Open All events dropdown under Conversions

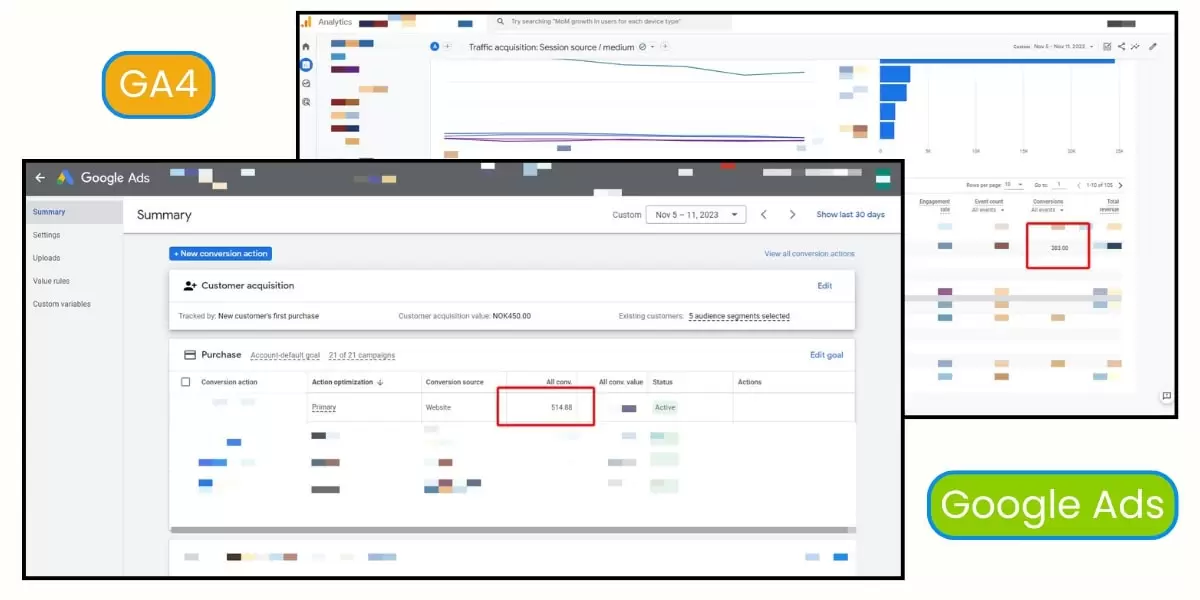click(1047, 210)
